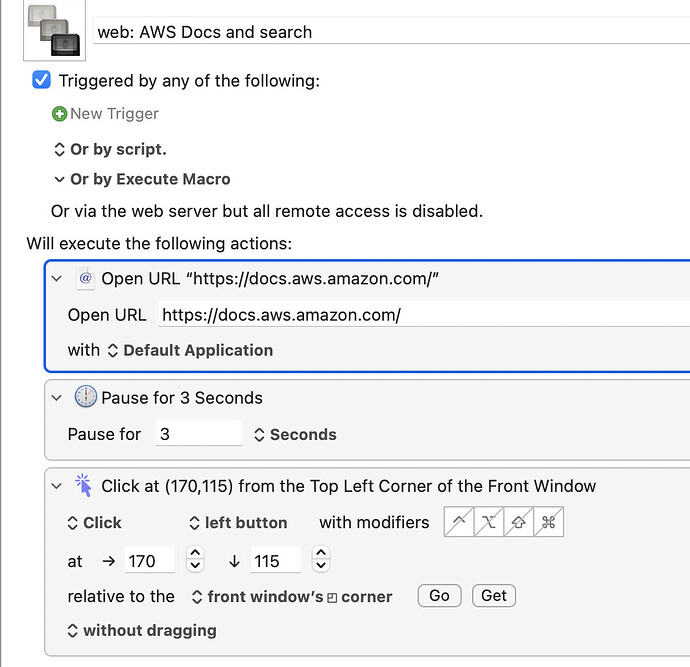
Task: Toggle the Option modifier key
Action: point(488,522)
